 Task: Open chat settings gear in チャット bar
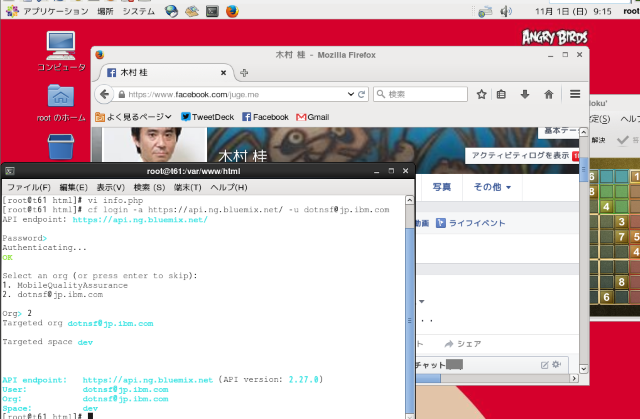(556, 364)
